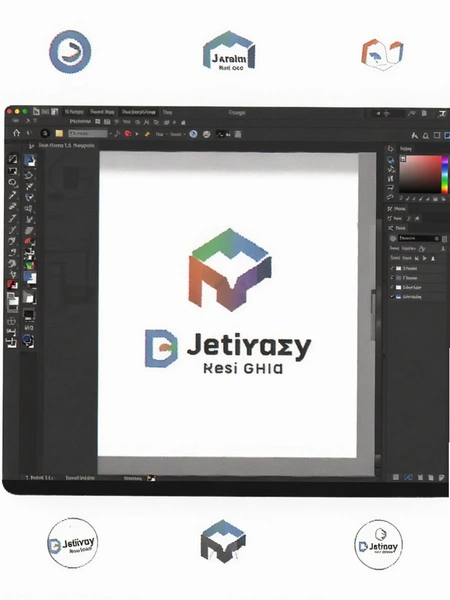The height and width of the screenshot is (600, 450).
Task: Click the blue circle icon at tool panel bottom
Action: (x=28, y=340)
